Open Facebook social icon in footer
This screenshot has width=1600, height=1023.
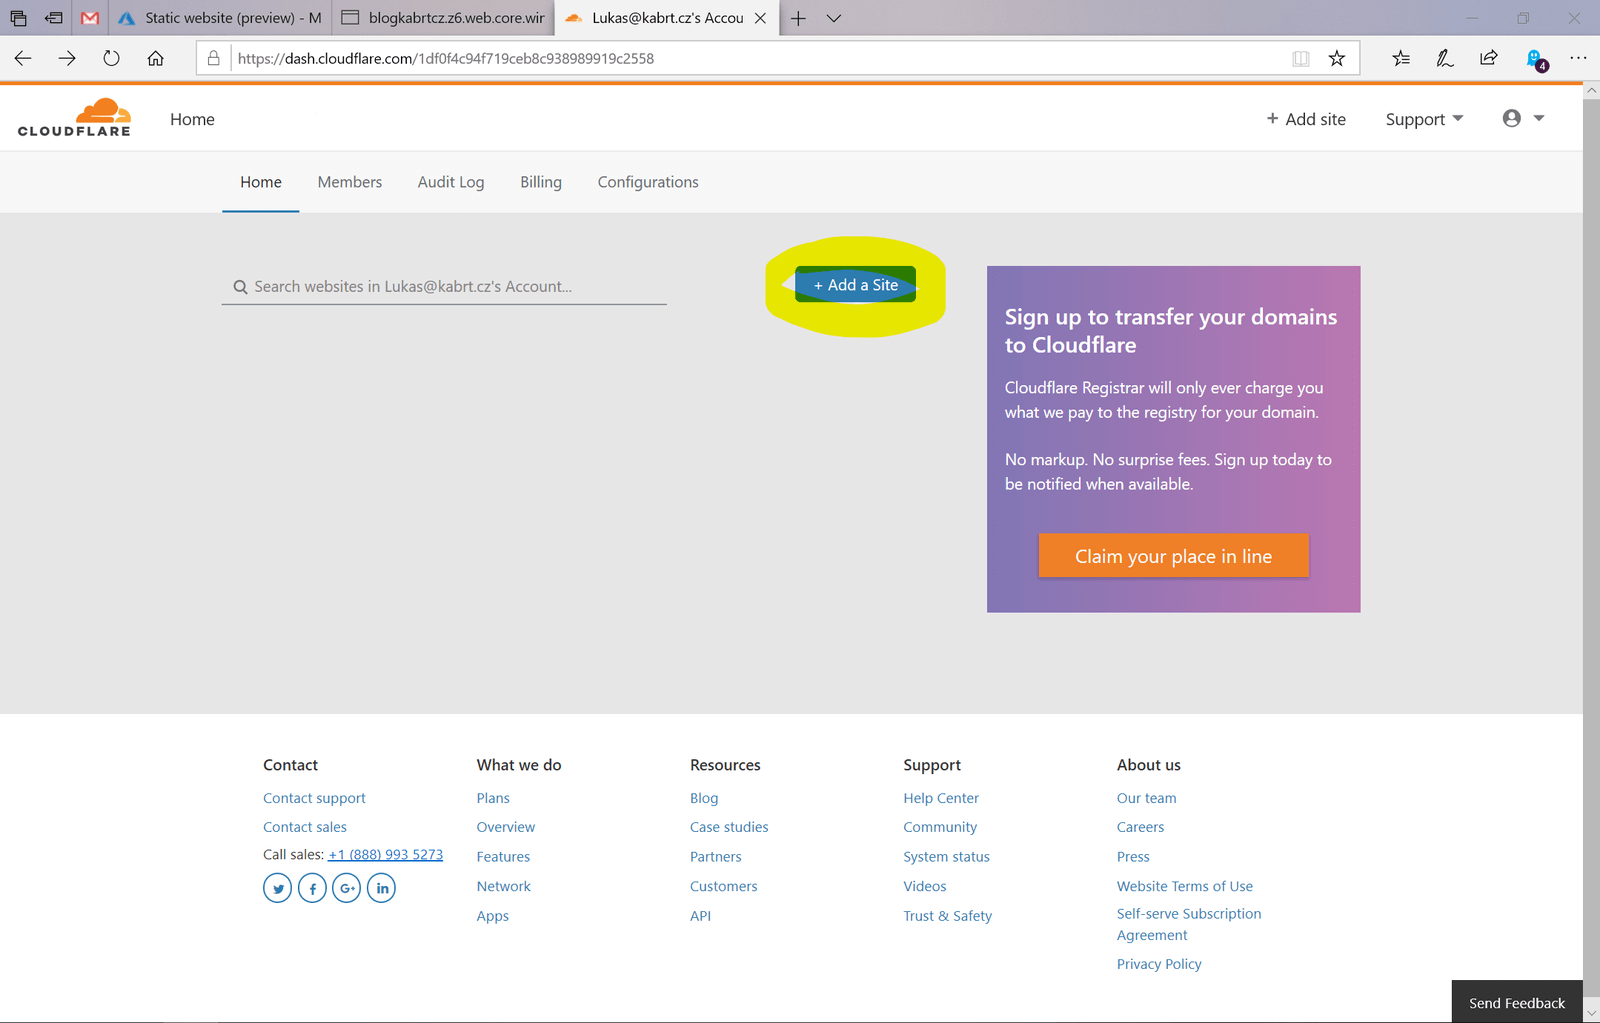click(312, 888)
